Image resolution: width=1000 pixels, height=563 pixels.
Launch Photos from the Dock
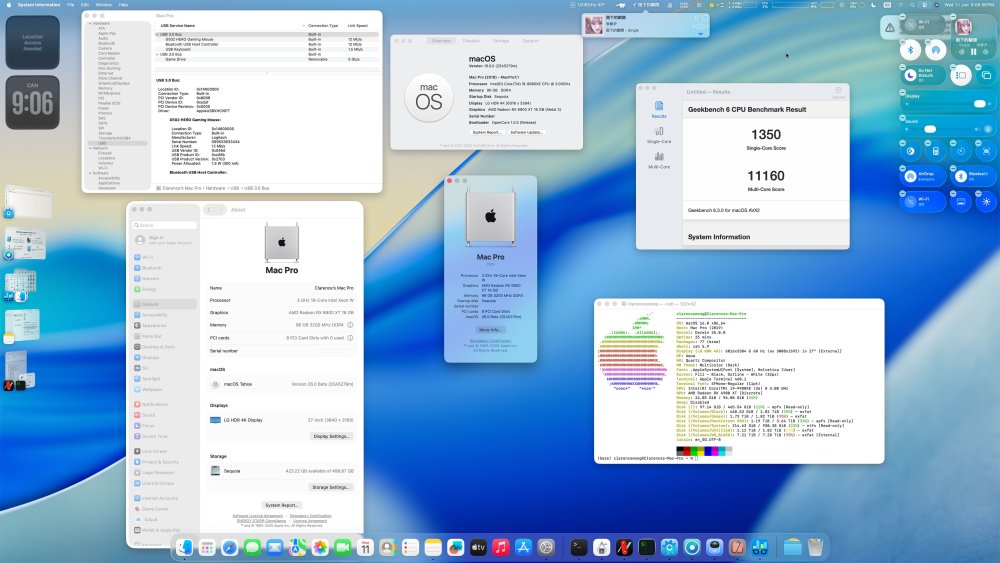(x=320, y=547)
